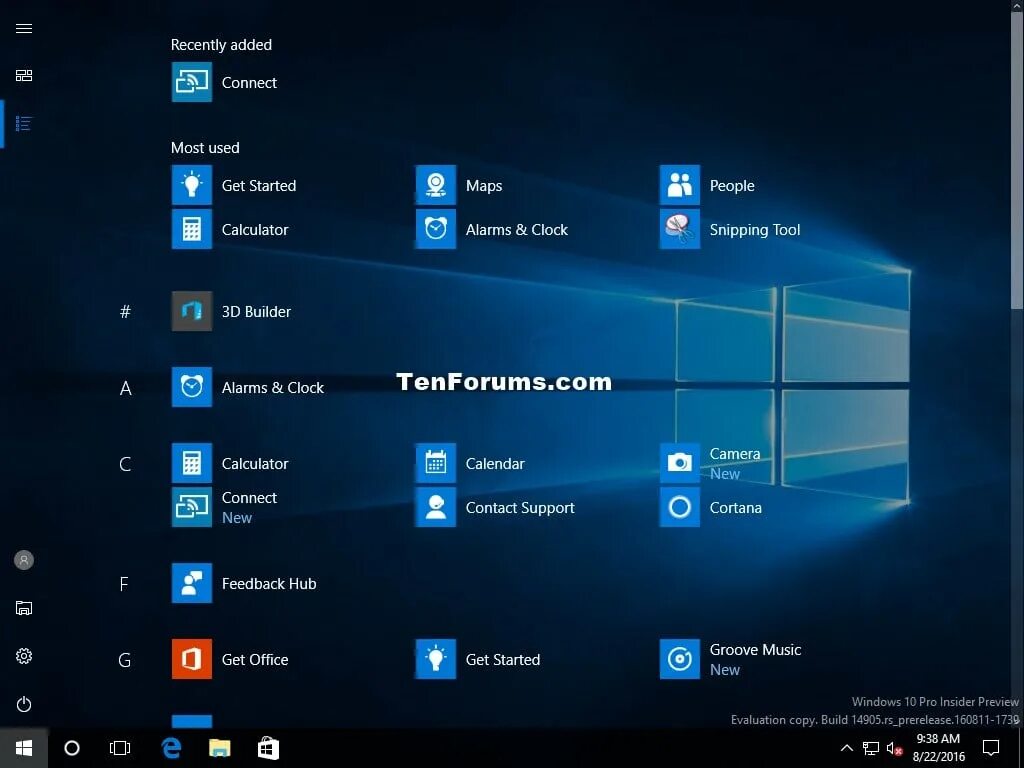Open Task View on taskbar
The image size is (1024, 768).
click(x=120, y=748)
